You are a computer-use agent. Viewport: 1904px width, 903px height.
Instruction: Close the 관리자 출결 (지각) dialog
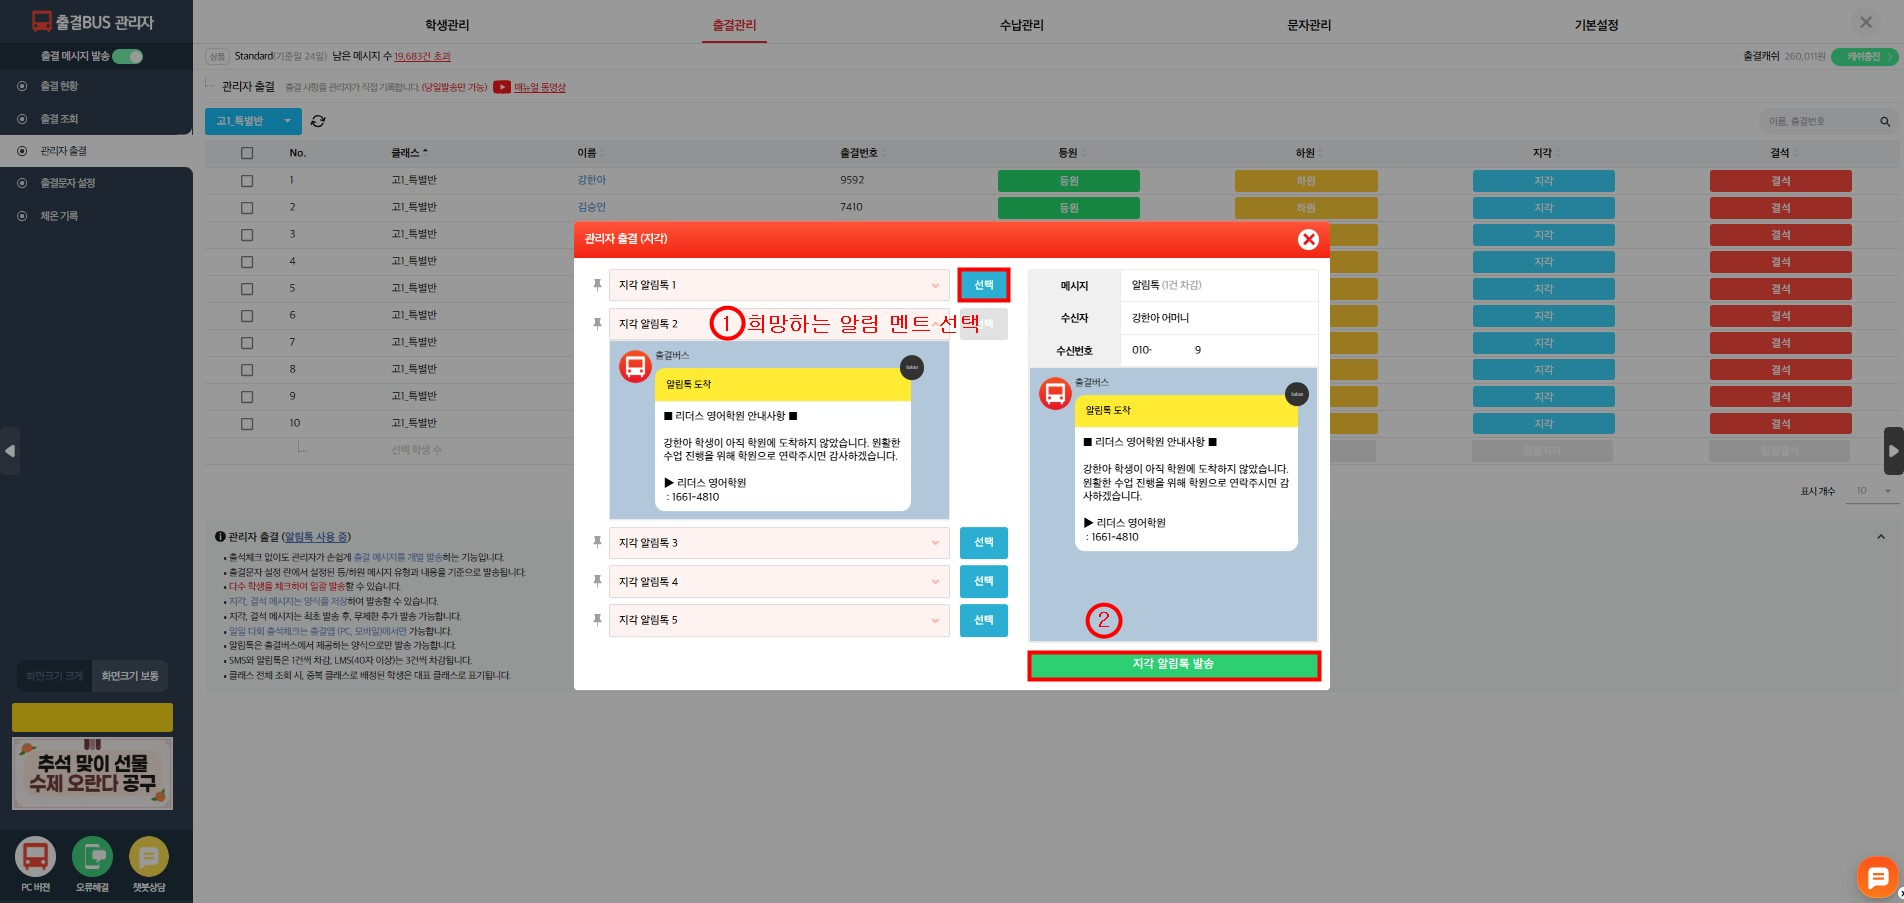coord(1307,239)
